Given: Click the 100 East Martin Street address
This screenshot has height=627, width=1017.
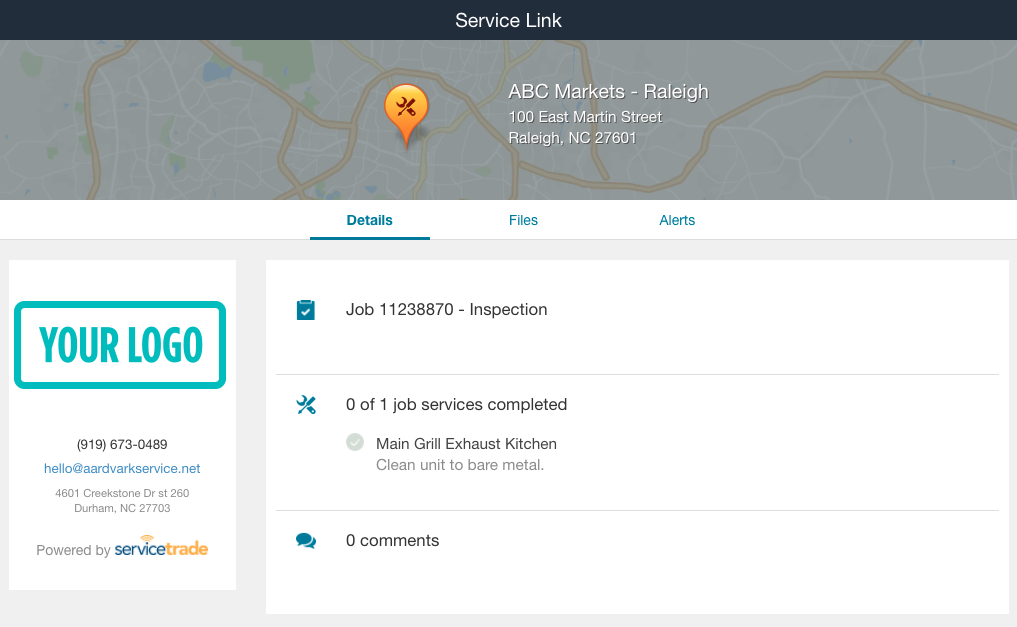Looking at the screenshot, I should tap(585, 117).
